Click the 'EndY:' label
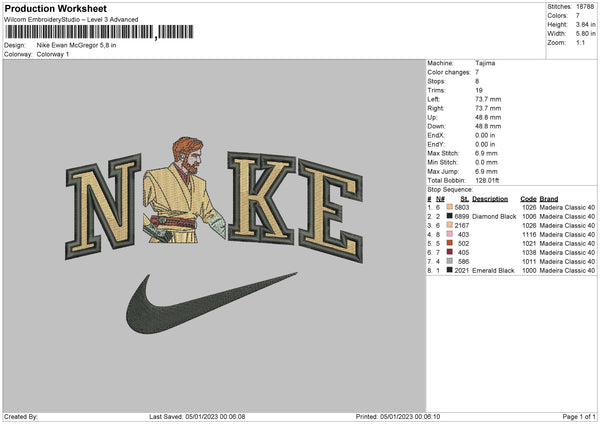Image resolution: width=600 pixels, height=424 pixels. (x=436, y=145)
